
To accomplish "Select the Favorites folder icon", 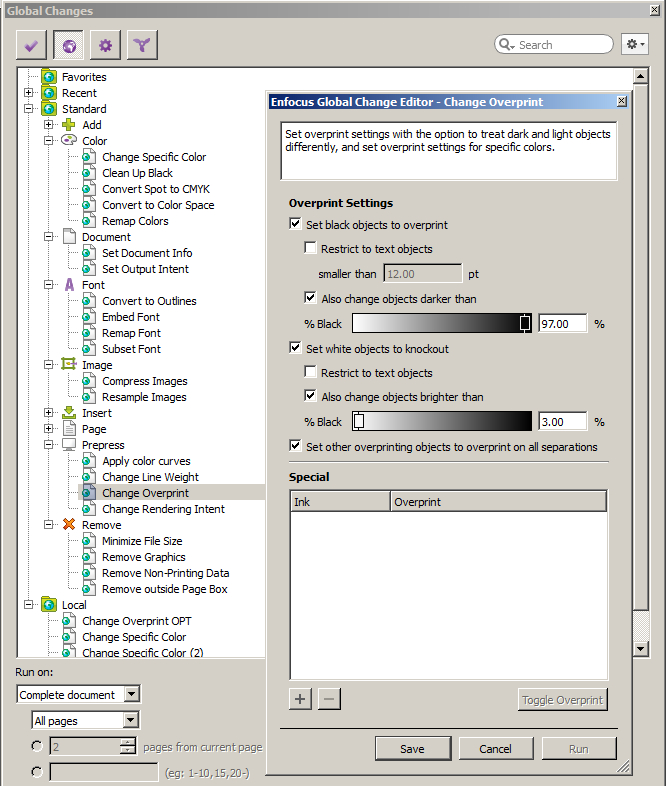I will pyautogui.click(x=49, y=77).
